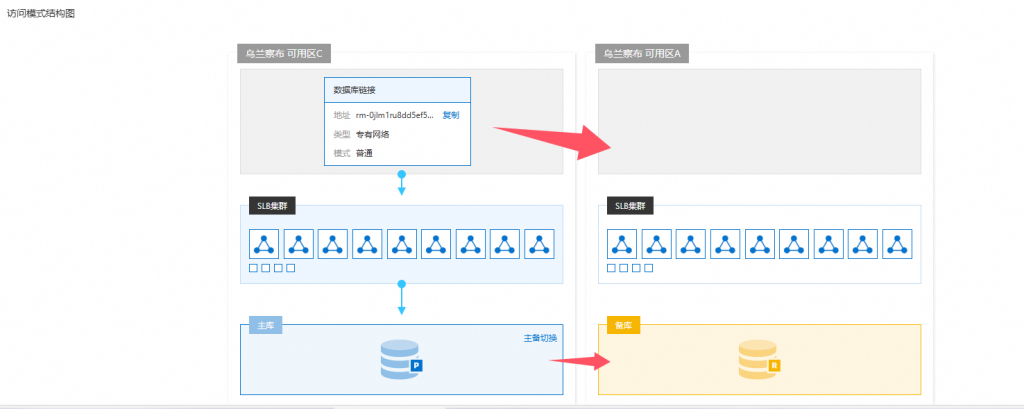This screenshot has height=409, width=1024.
Task: Click the fourth SLB node icon in zone A
Action: coord(726,243)
